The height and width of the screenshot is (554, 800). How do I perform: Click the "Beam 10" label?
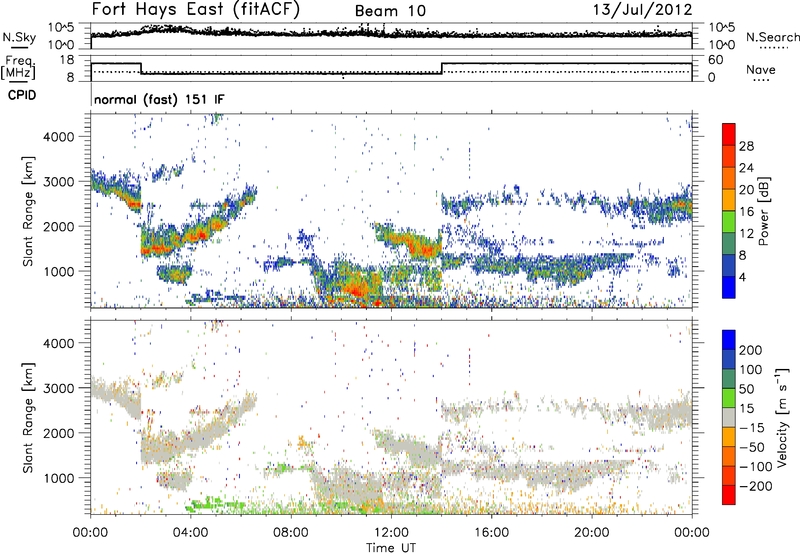[x=390, y=11]
